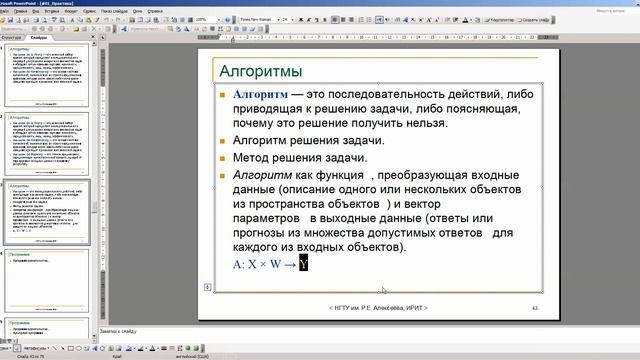The height and width of the screenshot is (360, 640).
Task: Open the Сервис menu
Action: [x=89, y=11]
